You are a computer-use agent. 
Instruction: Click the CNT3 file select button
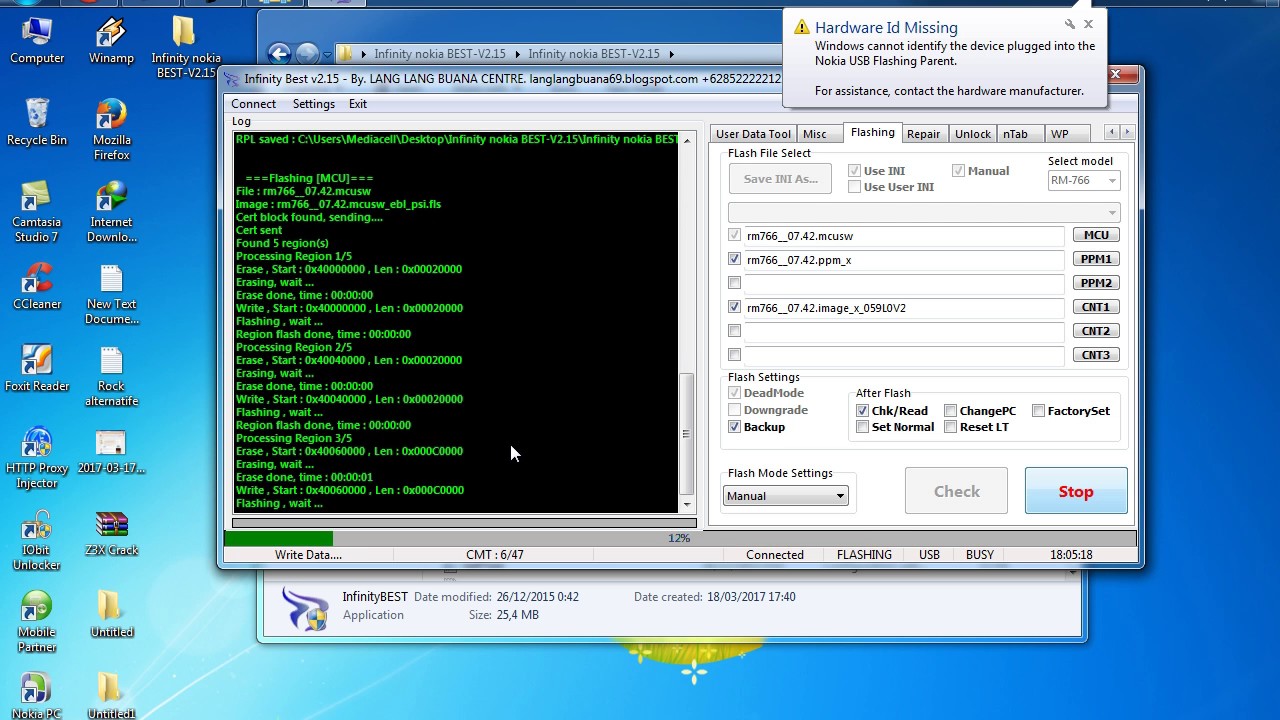tap(1096, 355)
